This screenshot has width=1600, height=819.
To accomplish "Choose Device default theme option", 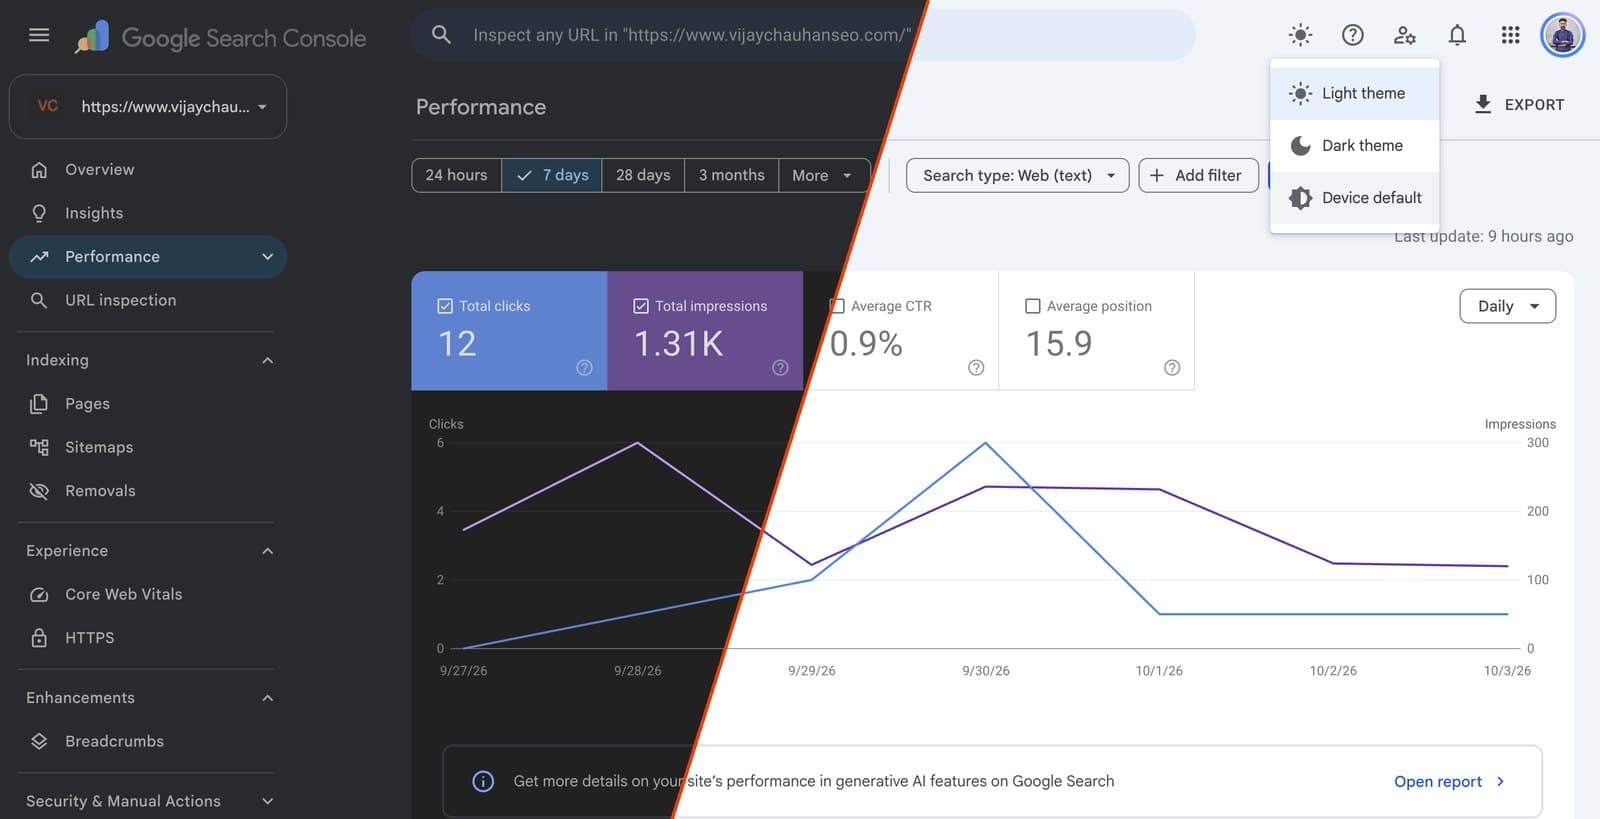I will click(x=1354, y=197).
